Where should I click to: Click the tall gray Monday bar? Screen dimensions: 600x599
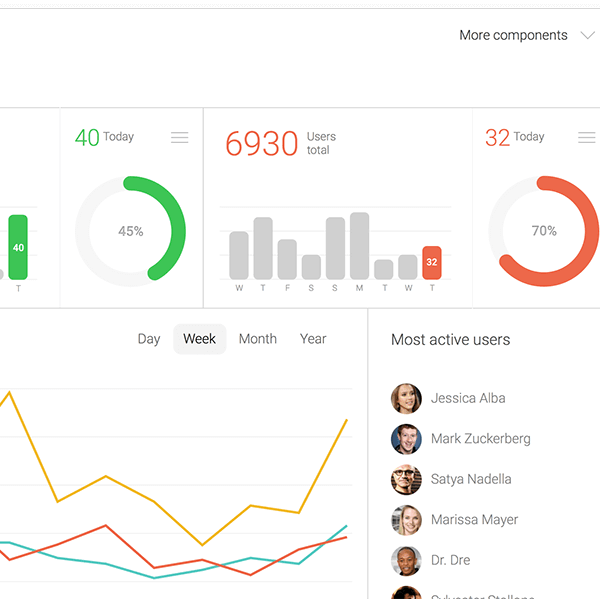pyautogui.click(x=359, y=246)
